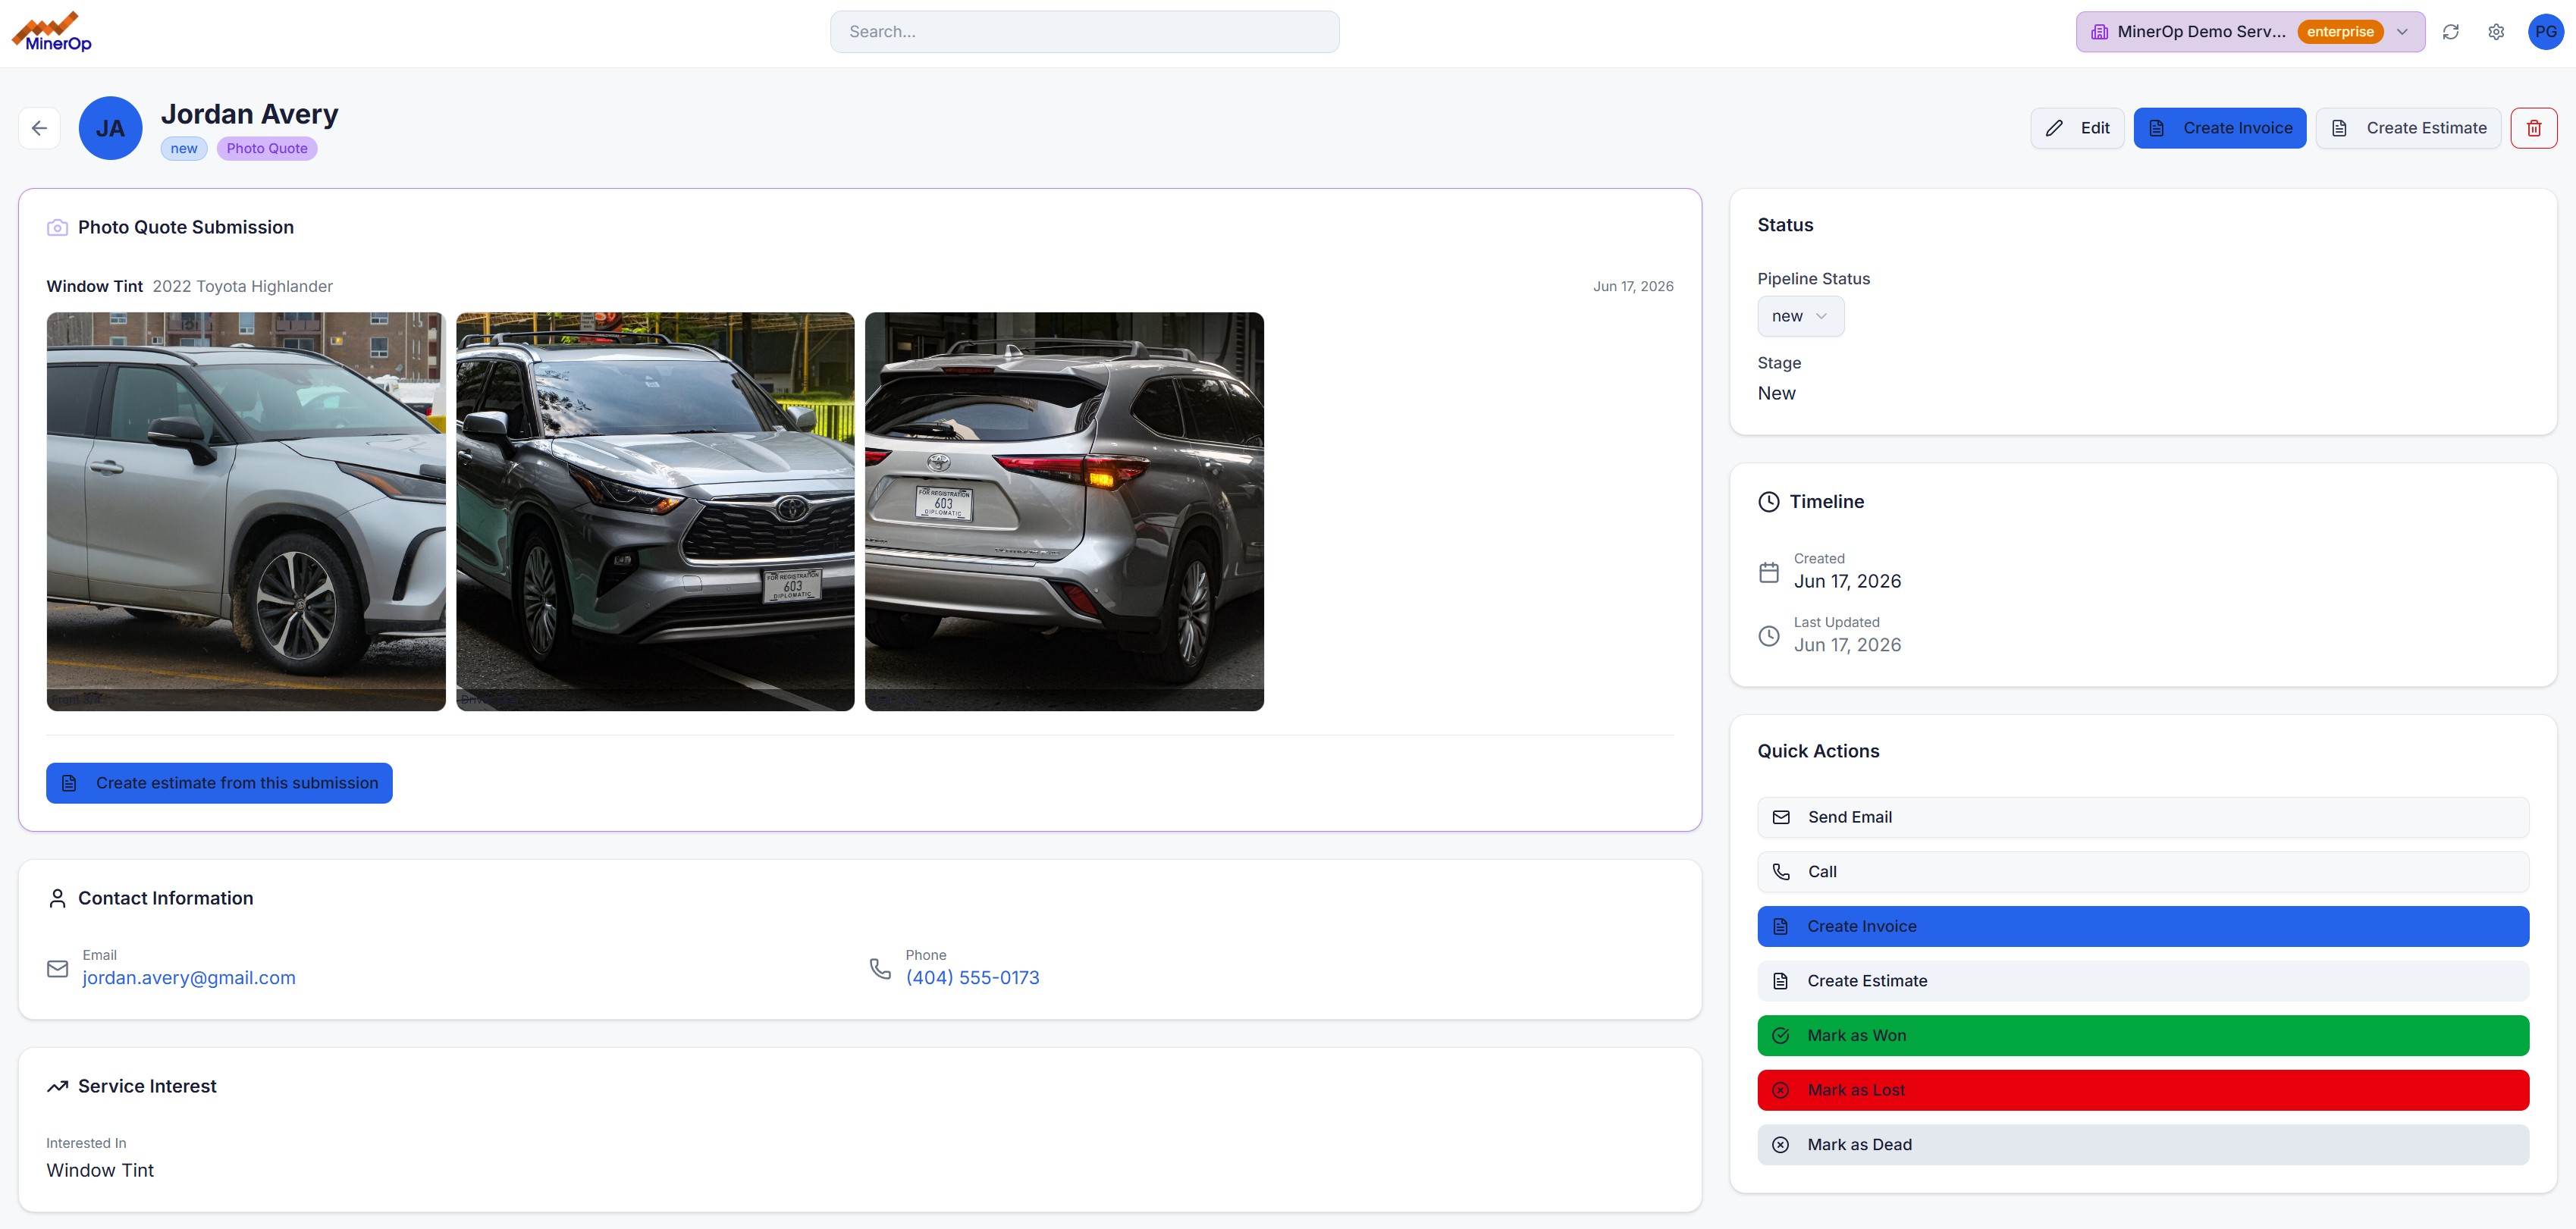Click the Last Updated date Jun 17, 2026
2576x1229 pixels.
(1847, 645)
